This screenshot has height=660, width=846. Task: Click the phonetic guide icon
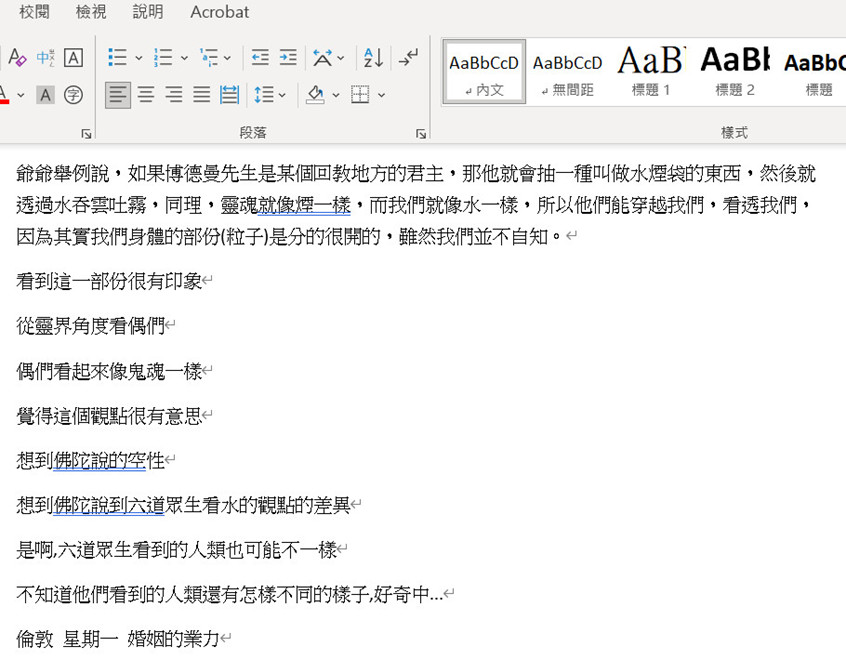[x=45, y=58]
